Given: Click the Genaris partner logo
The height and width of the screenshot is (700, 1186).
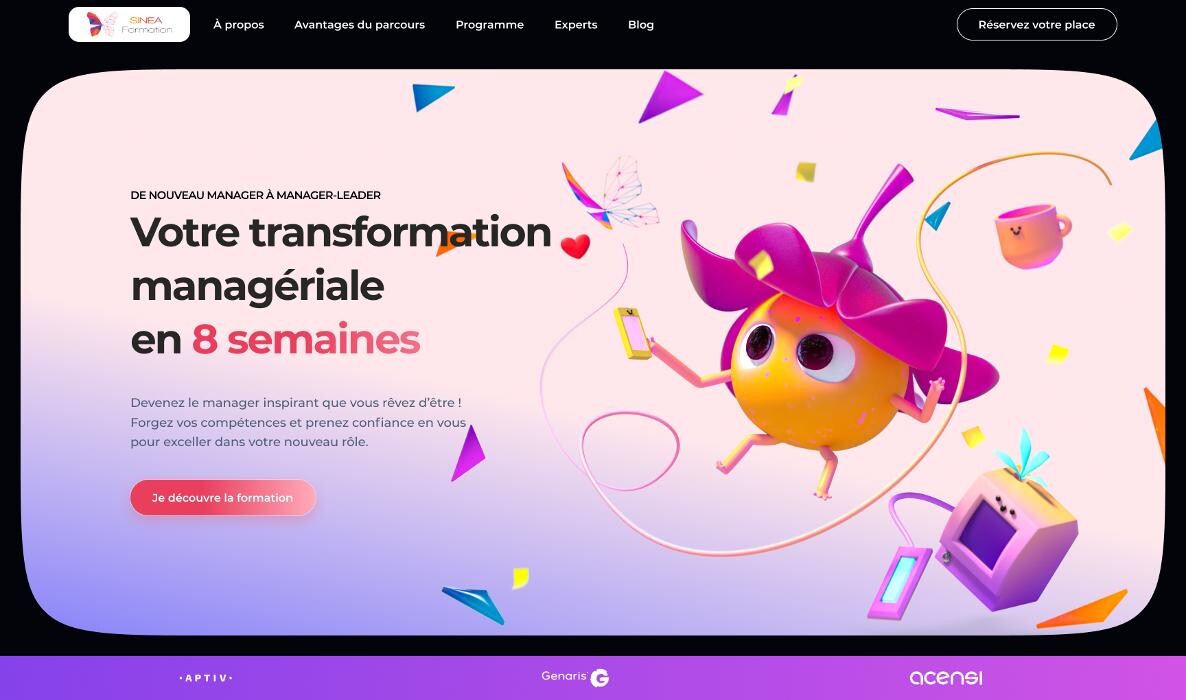Looking at the screenshot, I should point(575,677).
